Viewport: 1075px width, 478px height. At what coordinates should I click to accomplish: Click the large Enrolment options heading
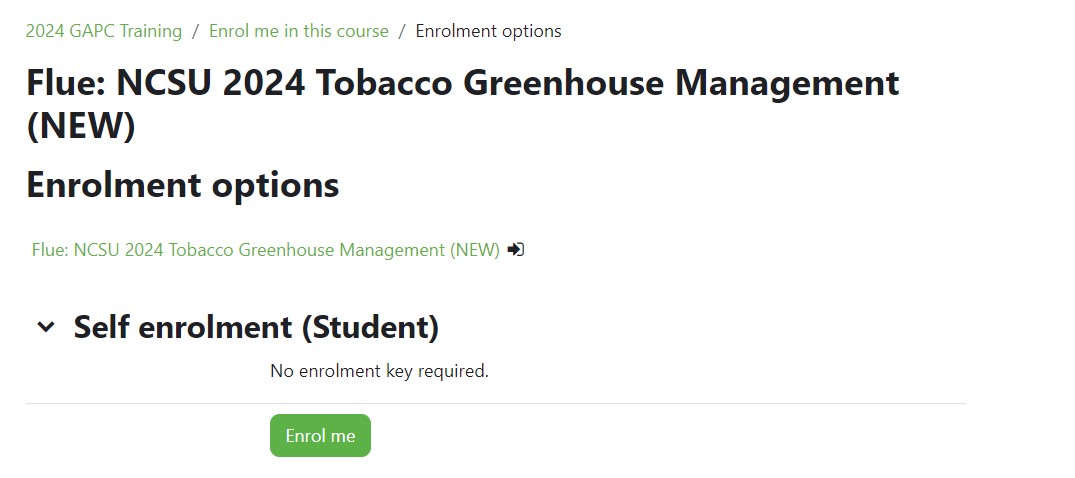click(x=182, y=184)
